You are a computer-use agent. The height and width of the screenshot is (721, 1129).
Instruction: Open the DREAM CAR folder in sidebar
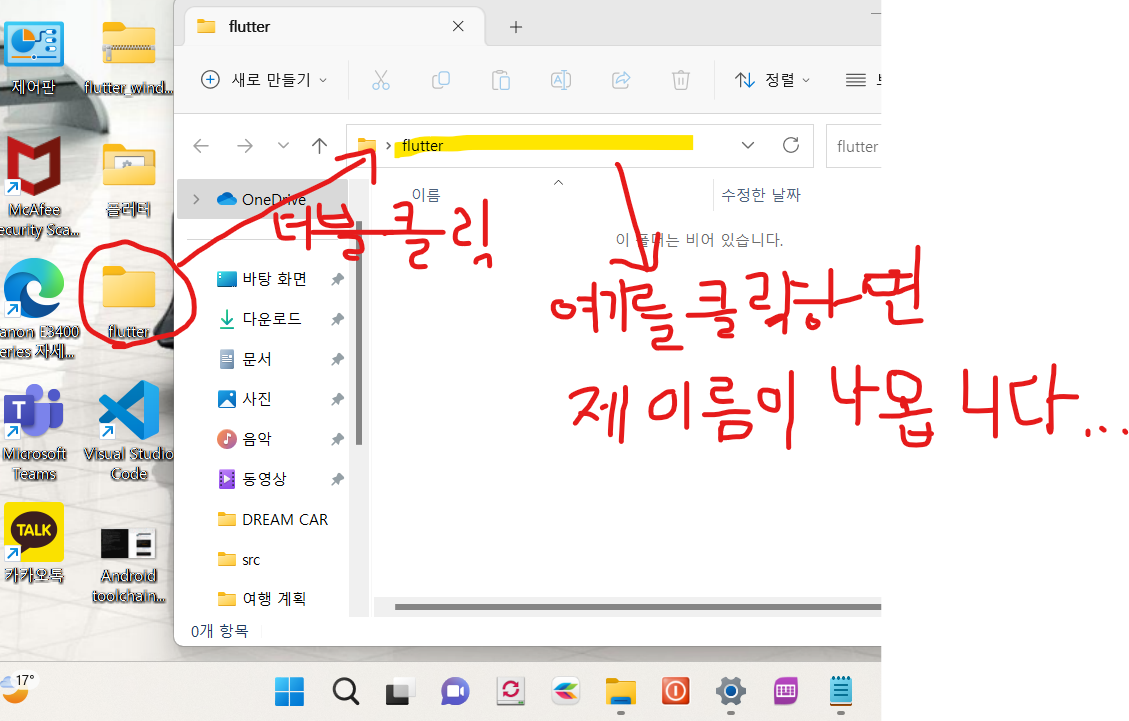pyautogui.click(x=273, y=519)
